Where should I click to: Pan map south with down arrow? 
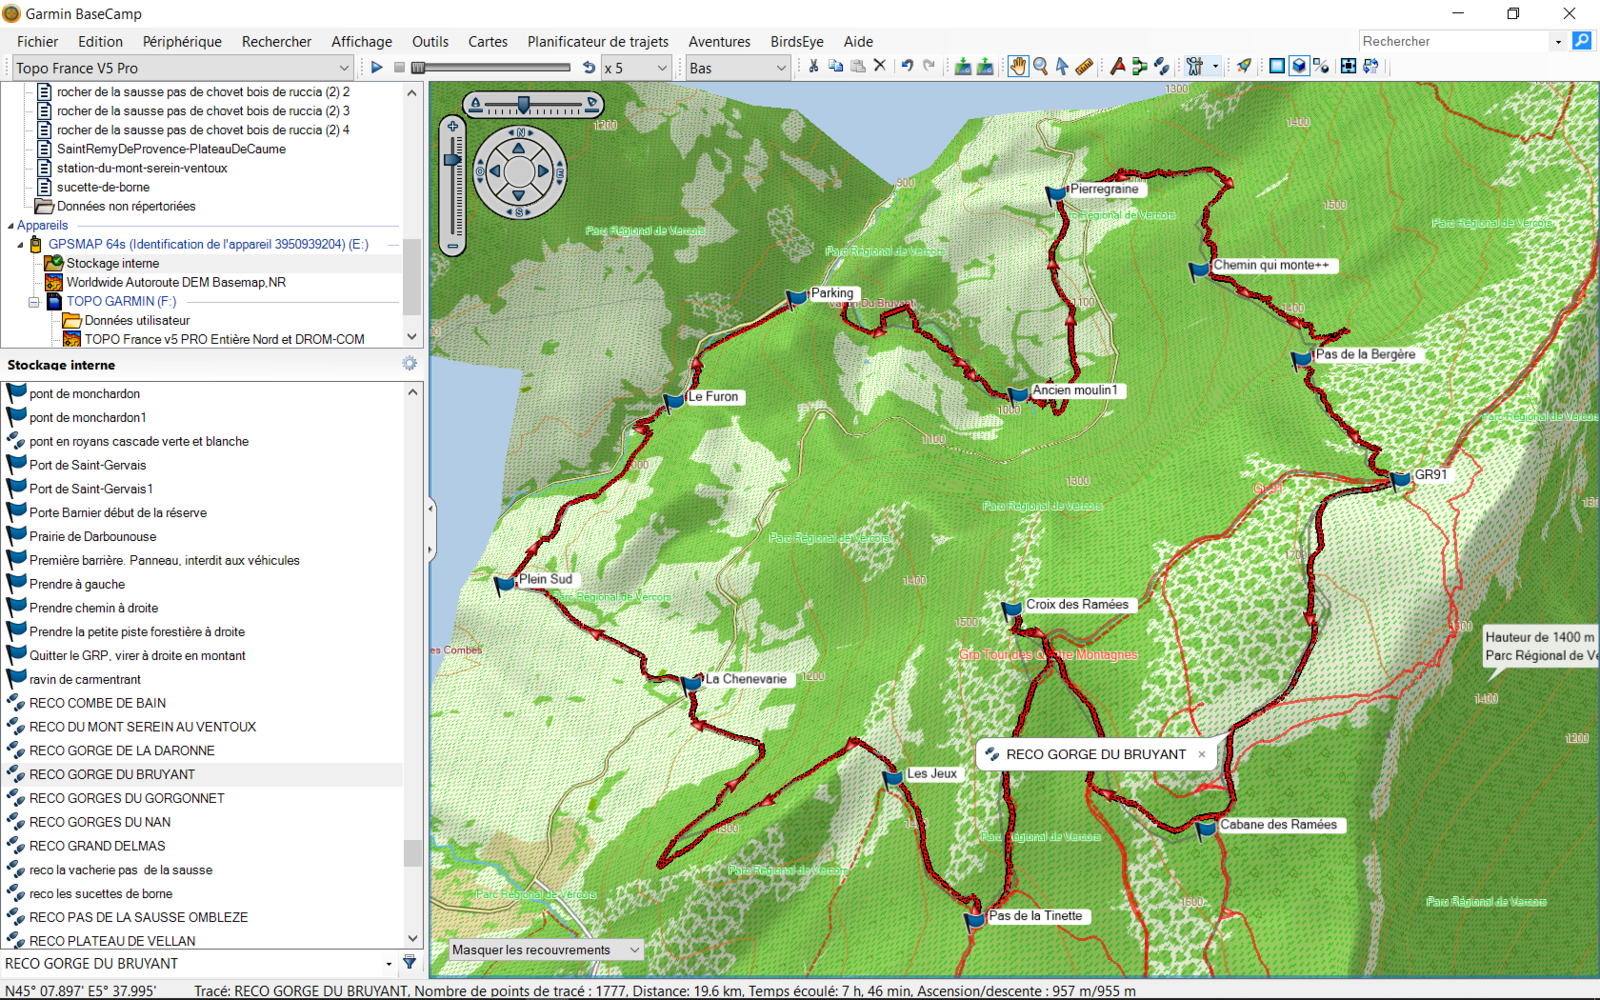(x=518, y=195)
